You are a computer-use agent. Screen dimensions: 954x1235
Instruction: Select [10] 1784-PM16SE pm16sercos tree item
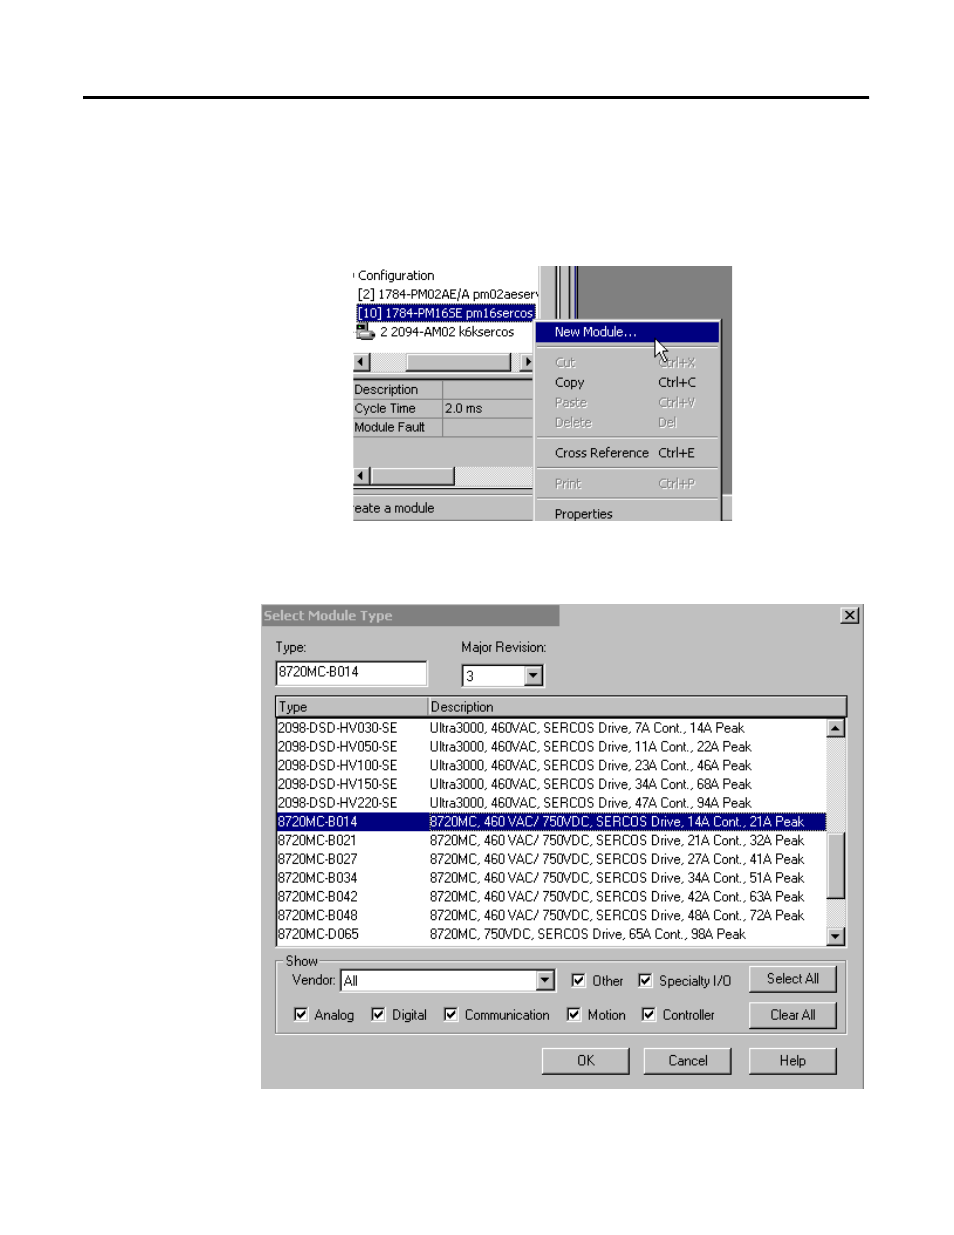(x=446, y=313)
